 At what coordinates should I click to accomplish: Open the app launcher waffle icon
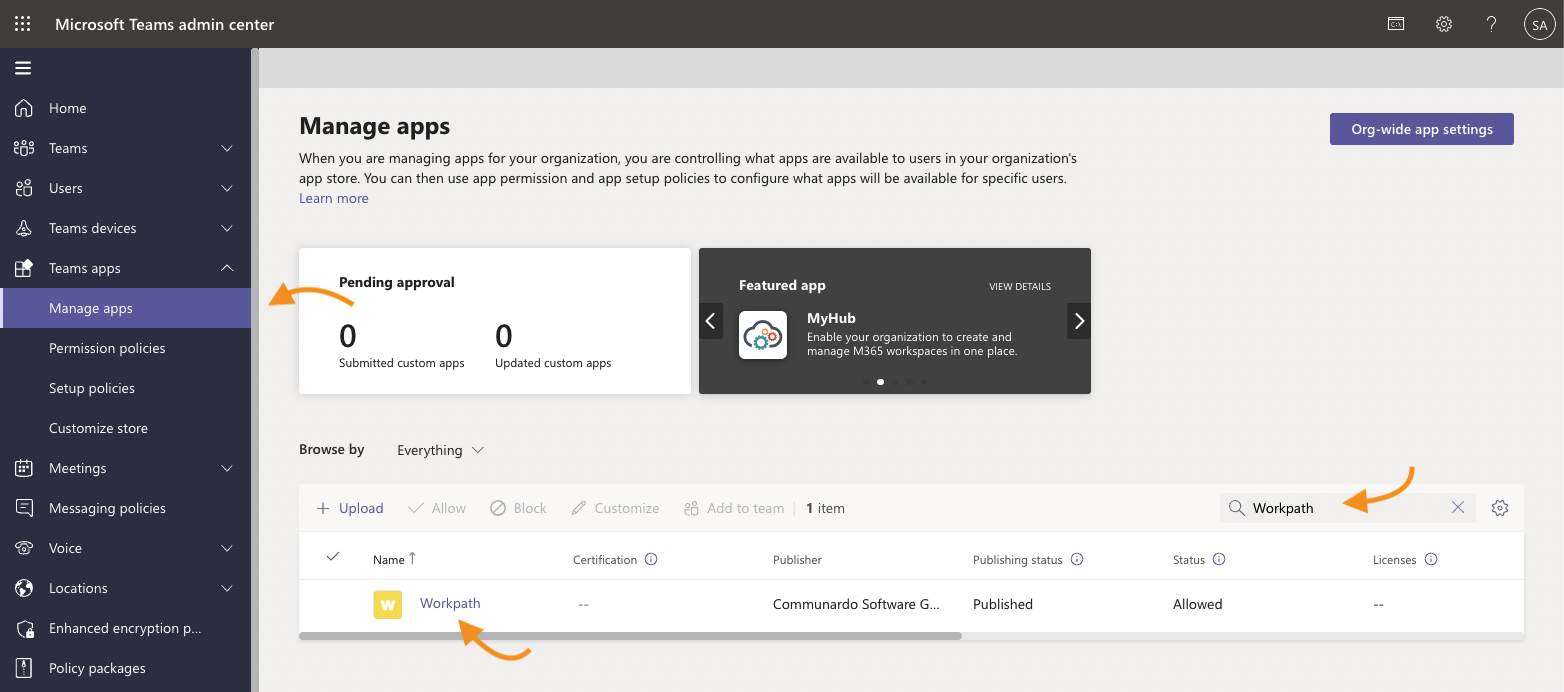coord(22,24)
